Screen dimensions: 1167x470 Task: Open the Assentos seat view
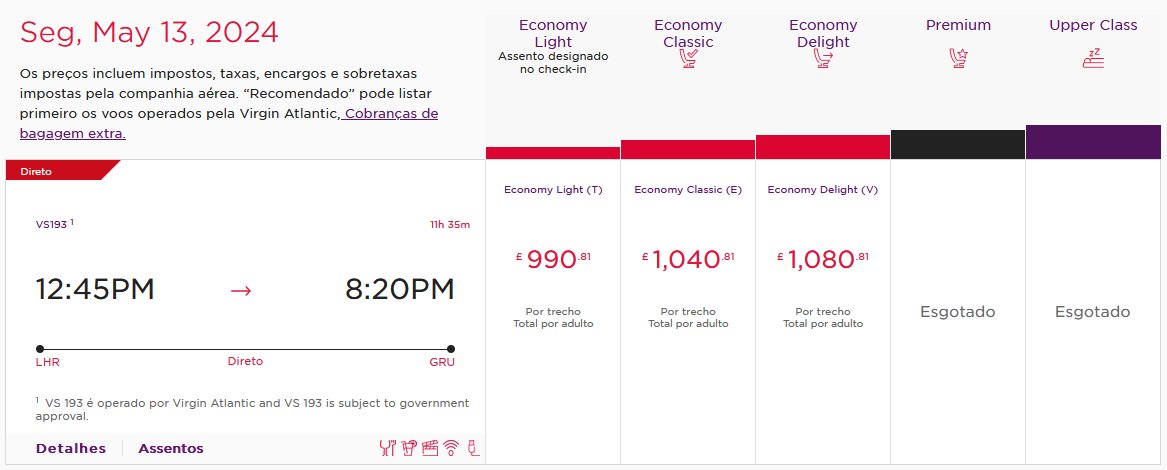[170, 448]
